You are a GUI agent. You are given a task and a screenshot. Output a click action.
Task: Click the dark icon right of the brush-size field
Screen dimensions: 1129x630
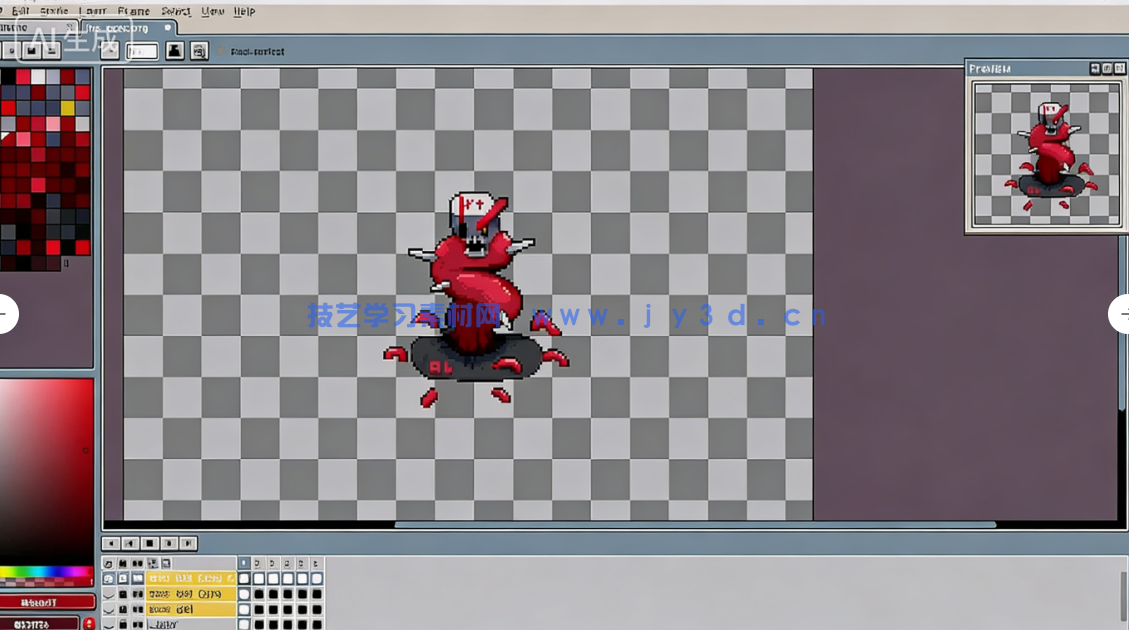175,50
